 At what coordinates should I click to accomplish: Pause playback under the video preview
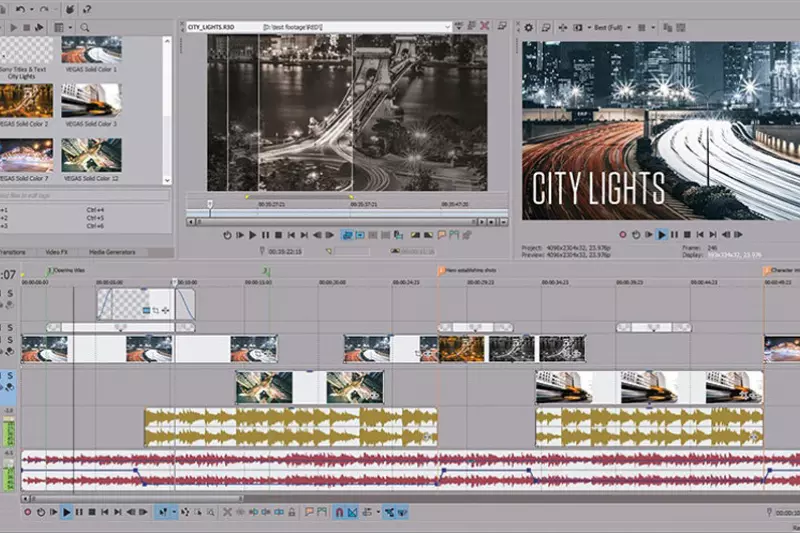tap(674, 235)
